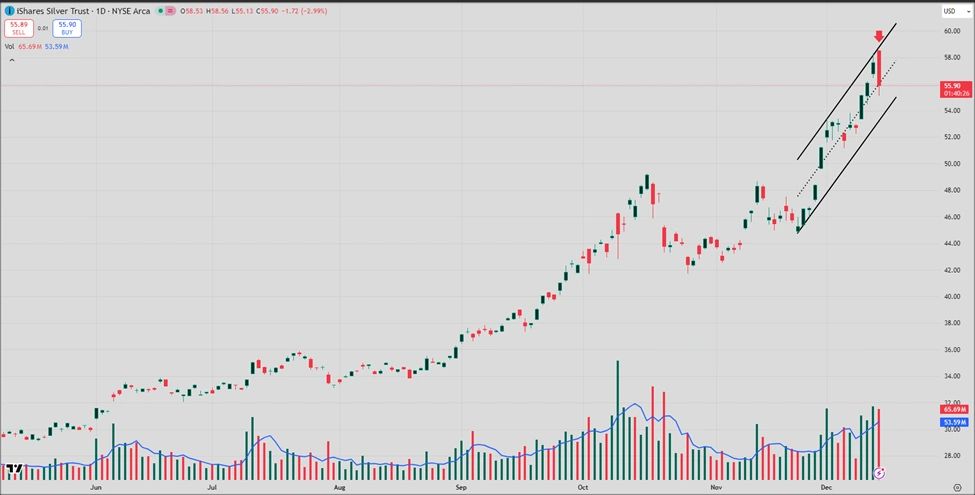Click the lightning bolt go-to-realtime icon
The height and width of the screenshot is (495, 975).
tap(880, 471)
